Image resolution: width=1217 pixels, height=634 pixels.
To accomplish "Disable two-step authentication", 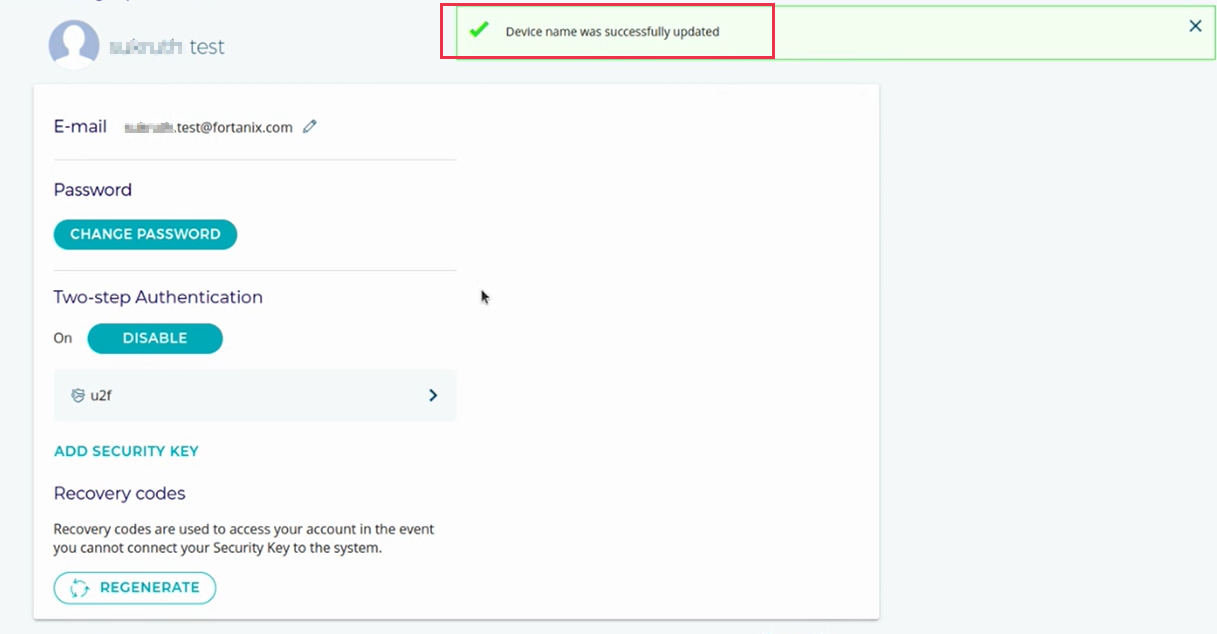I will [155, 339].
